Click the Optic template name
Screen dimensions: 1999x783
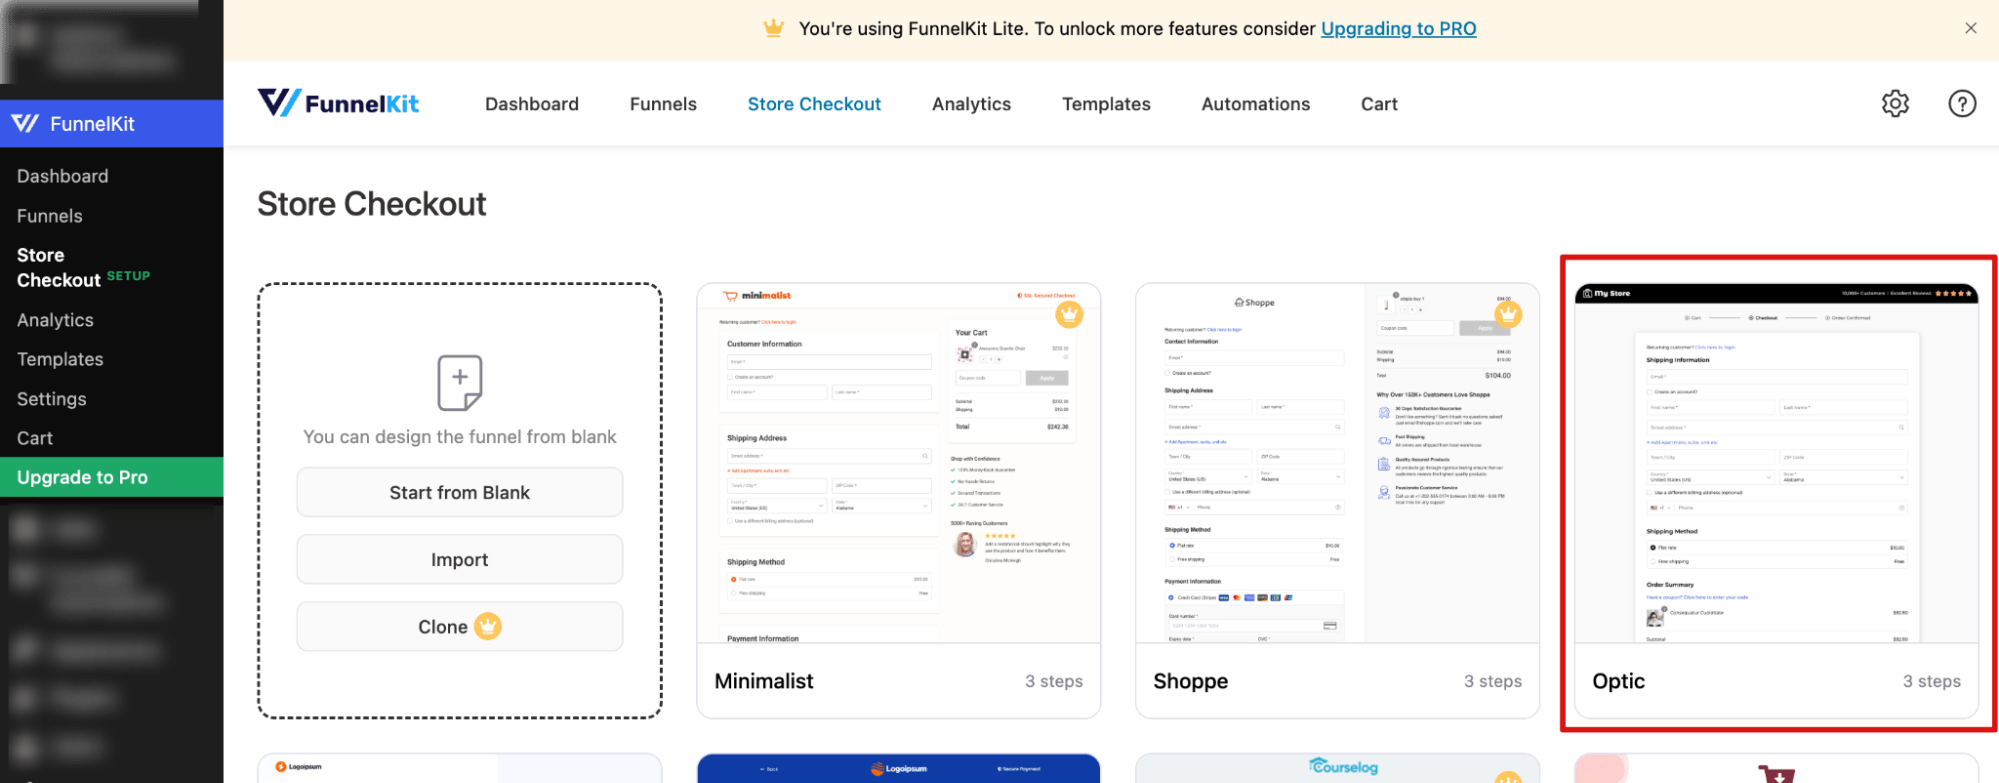(1618, 681)
